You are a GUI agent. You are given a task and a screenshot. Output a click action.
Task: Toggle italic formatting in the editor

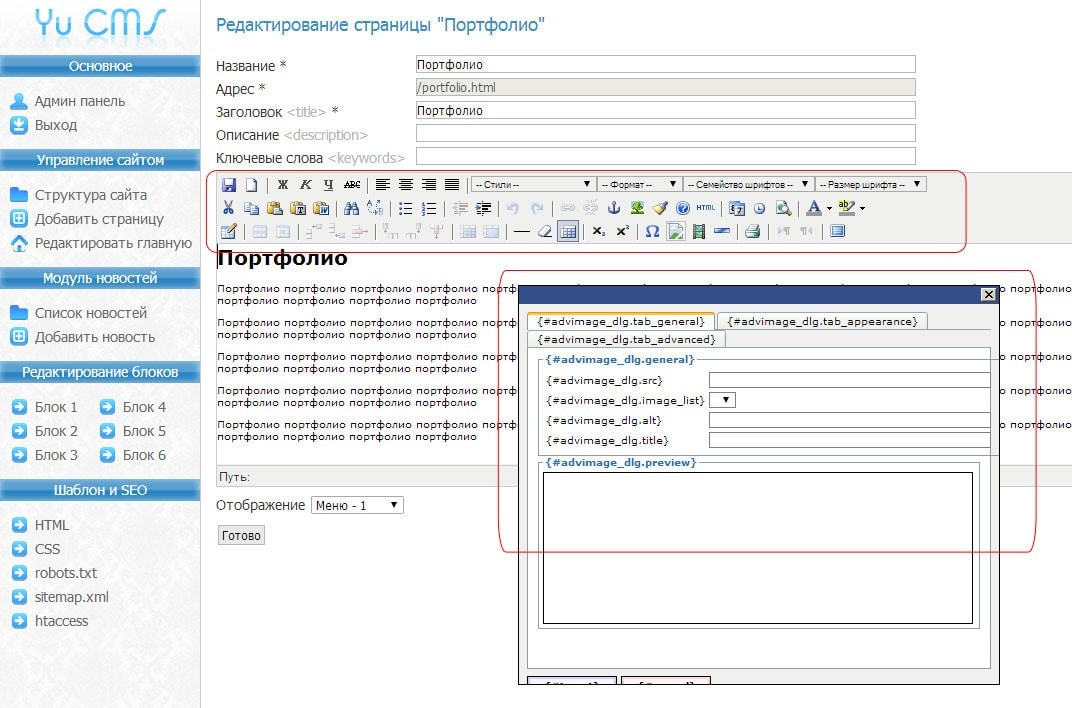pos(306,185)
